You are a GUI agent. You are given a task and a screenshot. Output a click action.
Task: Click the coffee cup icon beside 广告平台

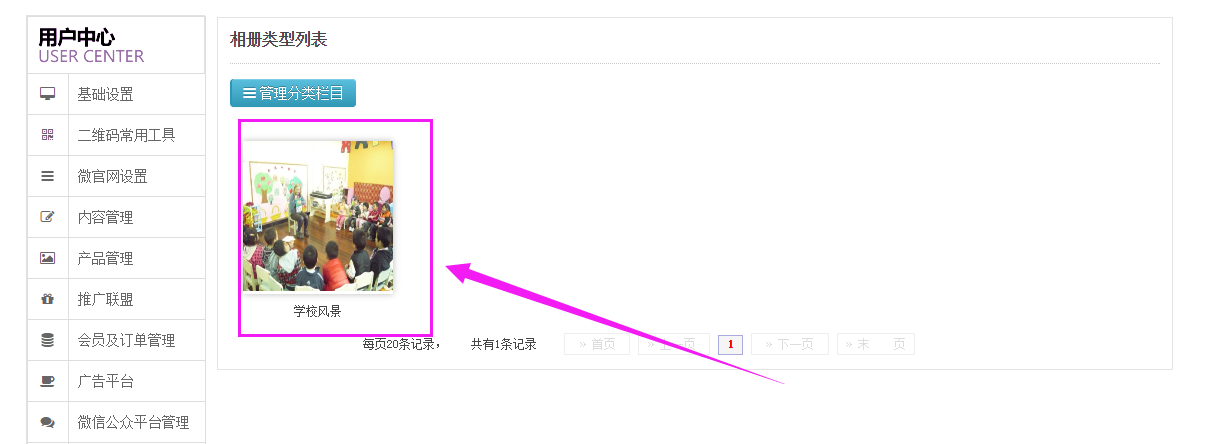[47, 381]
